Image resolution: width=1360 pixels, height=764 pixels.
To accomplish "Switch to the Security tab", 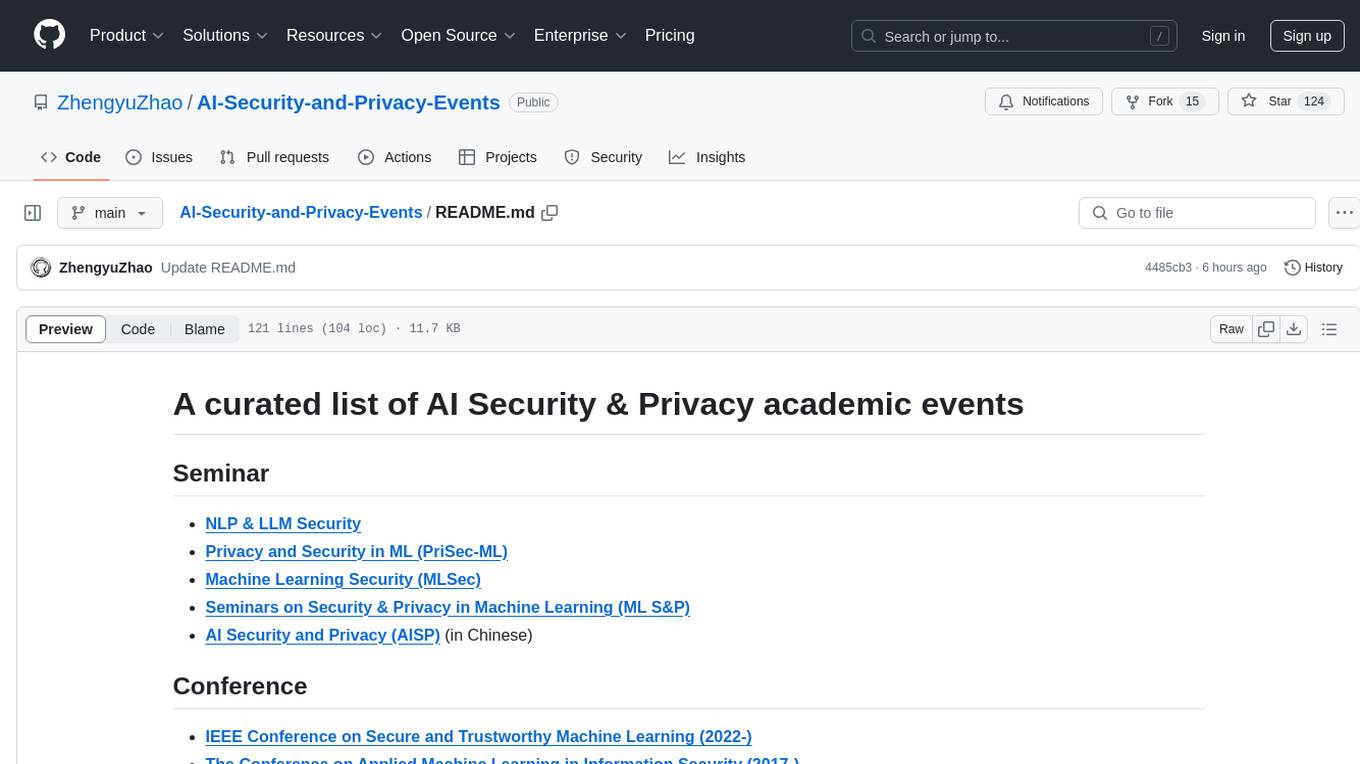I will [x=603, y=157].
